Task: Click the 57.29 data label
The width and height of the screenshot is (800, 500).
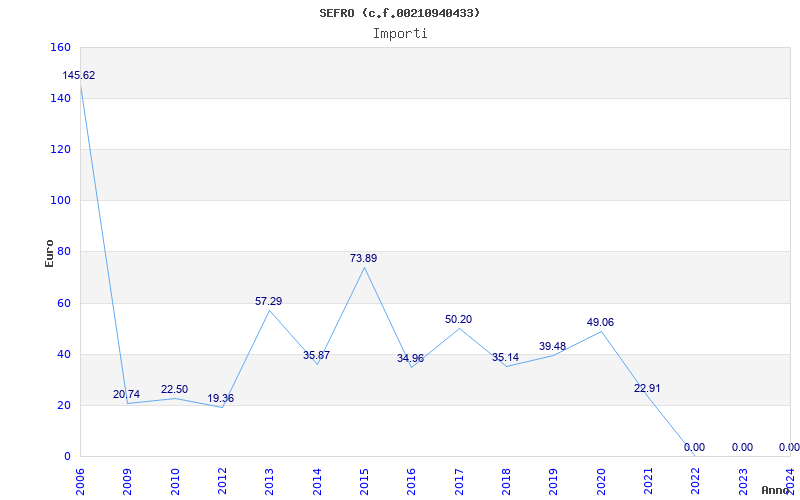Action: [x=268, y=302]
